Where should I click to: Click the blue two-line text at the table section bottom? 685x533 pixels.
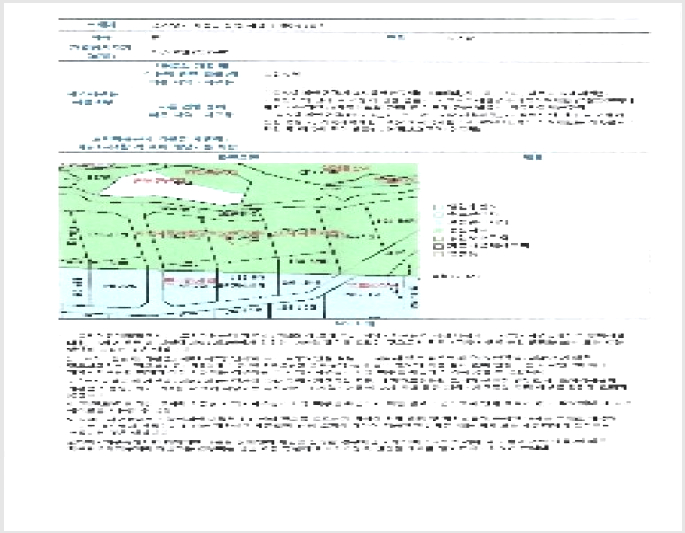[159, 143]
